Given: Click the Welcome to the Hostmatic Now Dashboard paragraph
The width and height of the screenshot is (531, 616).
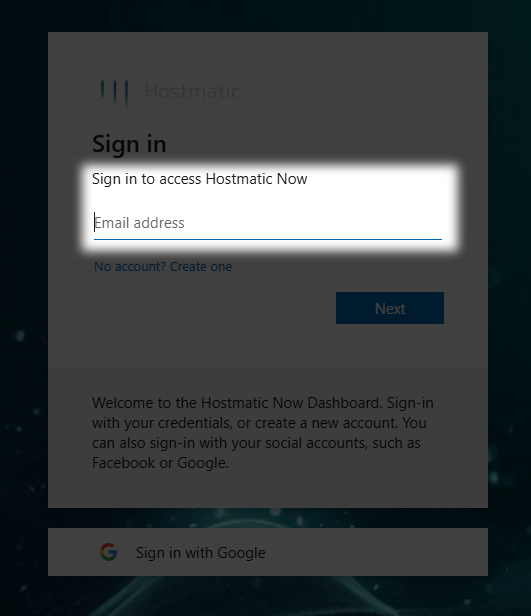Looking at the screenshot, I should click(x=263, y=433).
